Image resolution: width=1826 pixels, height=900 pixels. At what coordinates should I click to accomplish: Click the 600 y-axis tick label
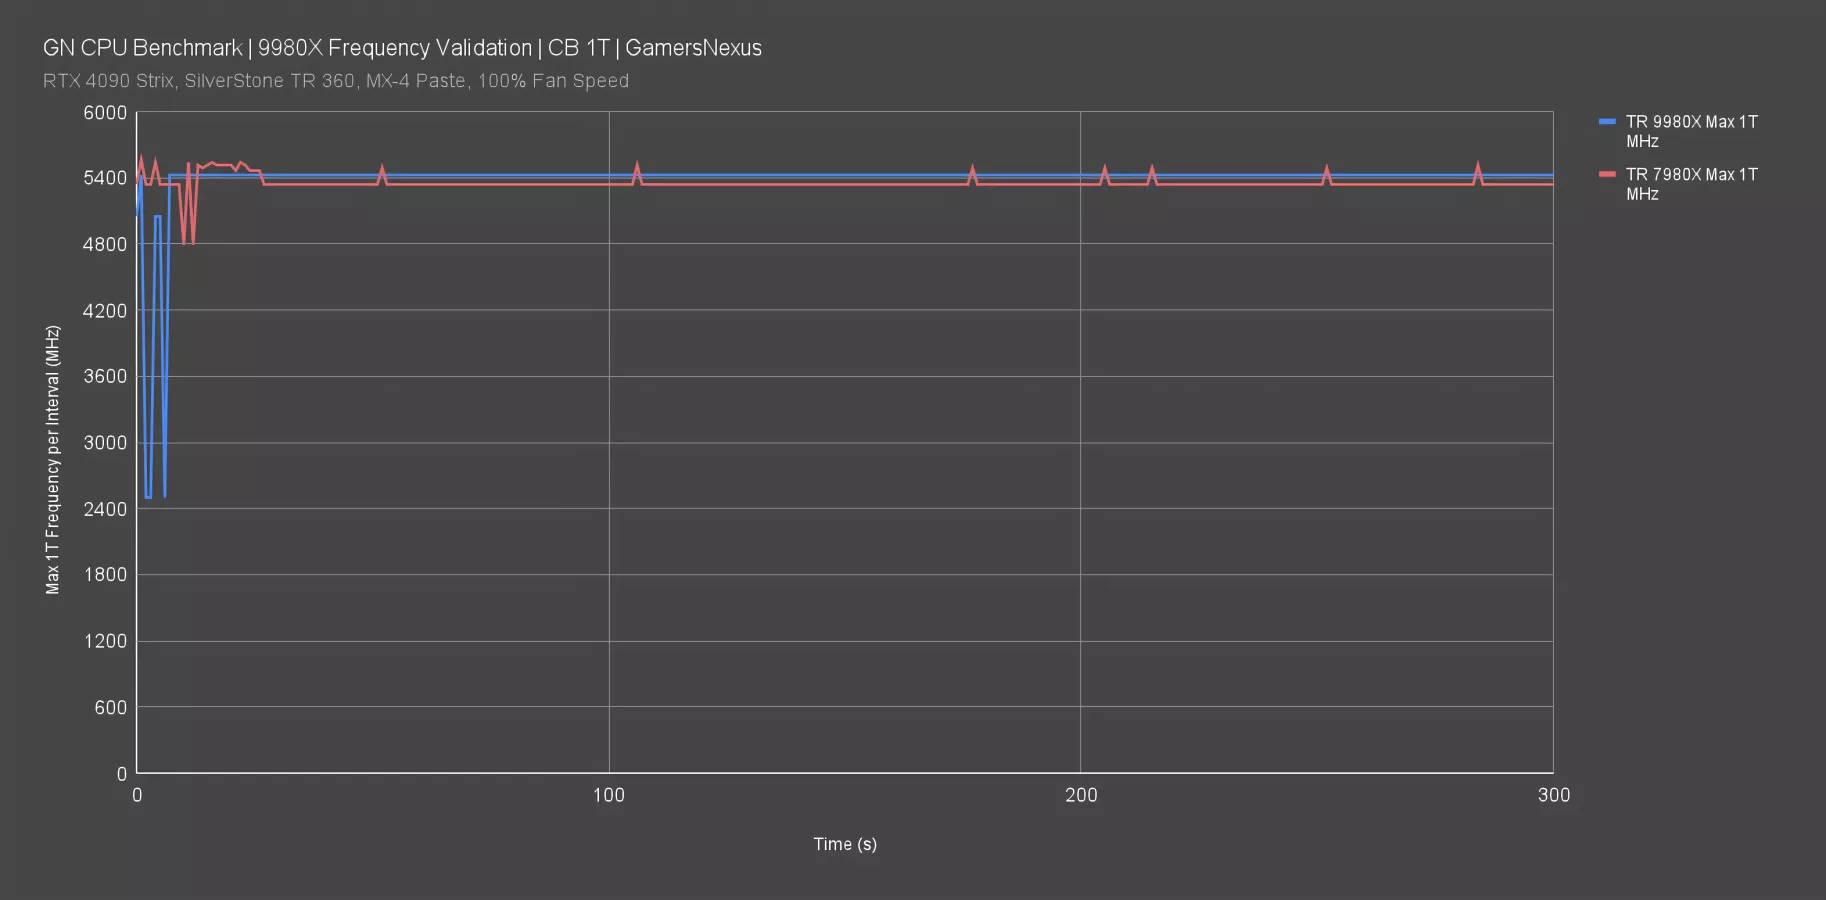[110, 708]
